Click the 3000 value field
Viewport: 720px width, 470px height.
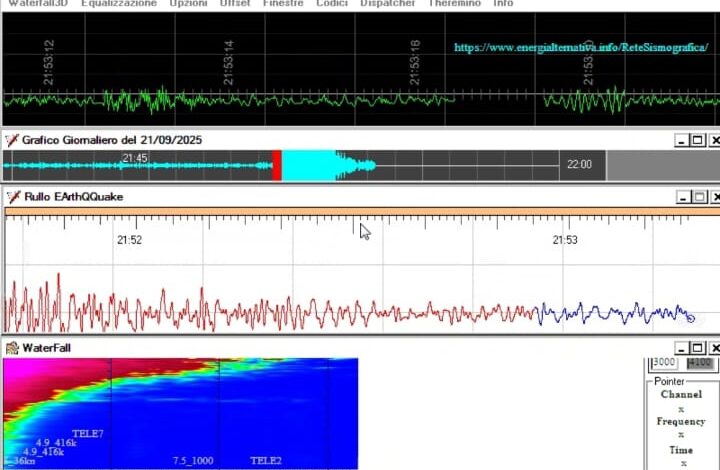pyautogui.click(x=664, y=363)
